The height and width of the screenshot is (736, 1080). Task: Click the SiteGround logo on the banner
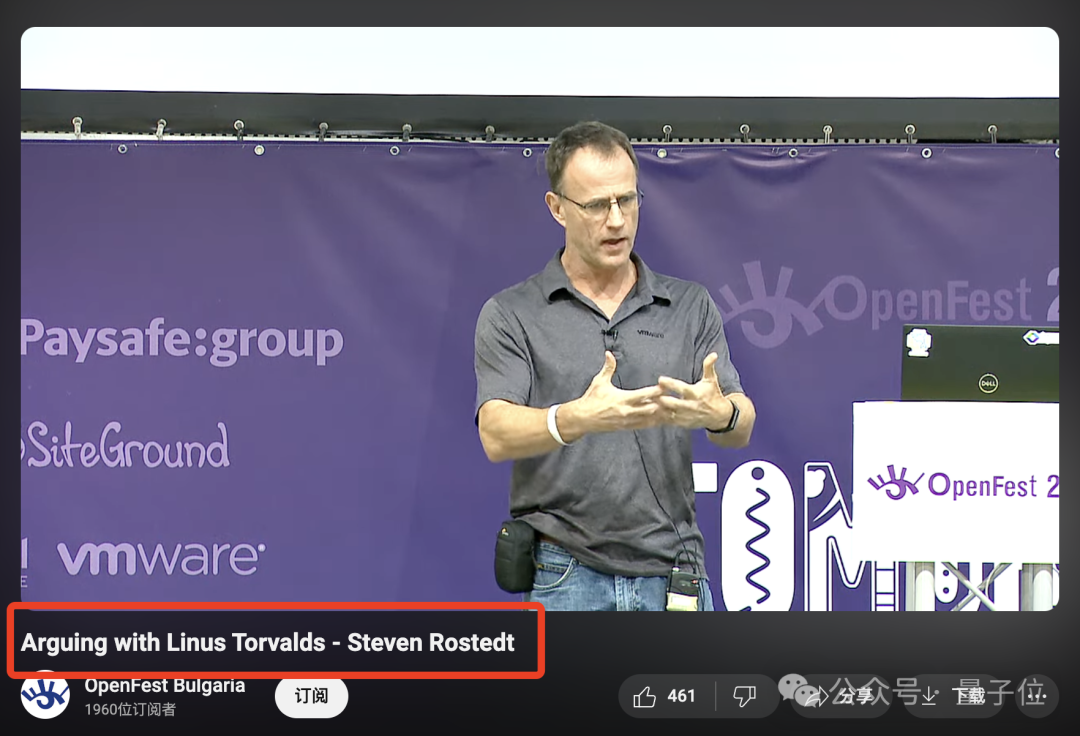125,445
